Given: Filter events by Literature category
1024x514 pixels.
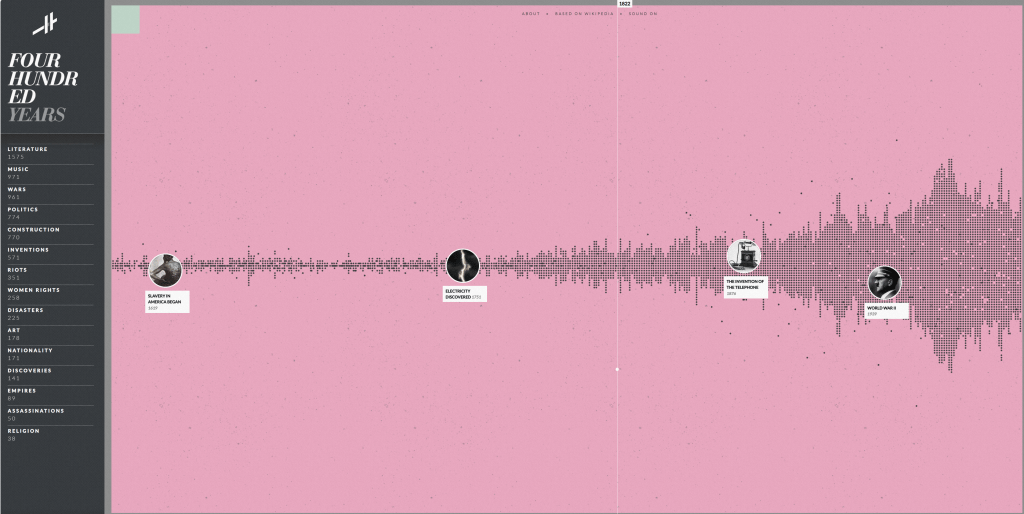Looking at the screenshot, I should (x=28, y=149).
